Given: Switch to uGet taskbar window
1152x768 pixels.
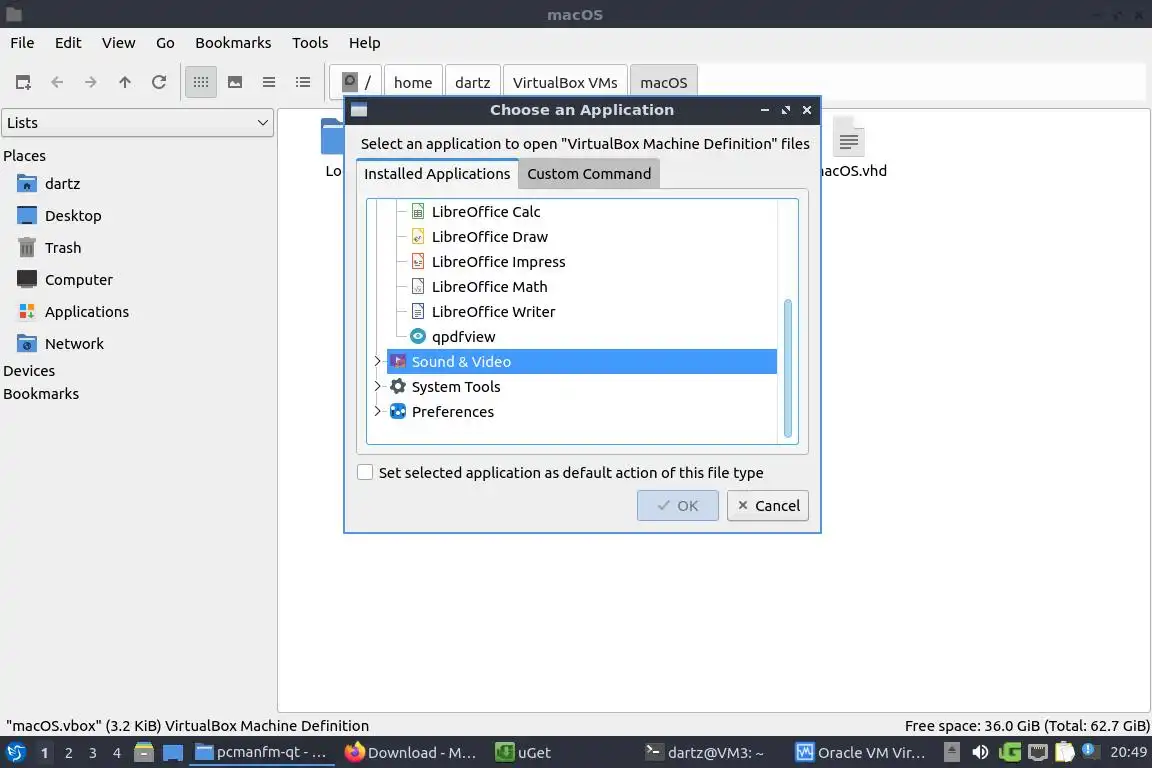Looking at the screenshot, I should (524, 753).
